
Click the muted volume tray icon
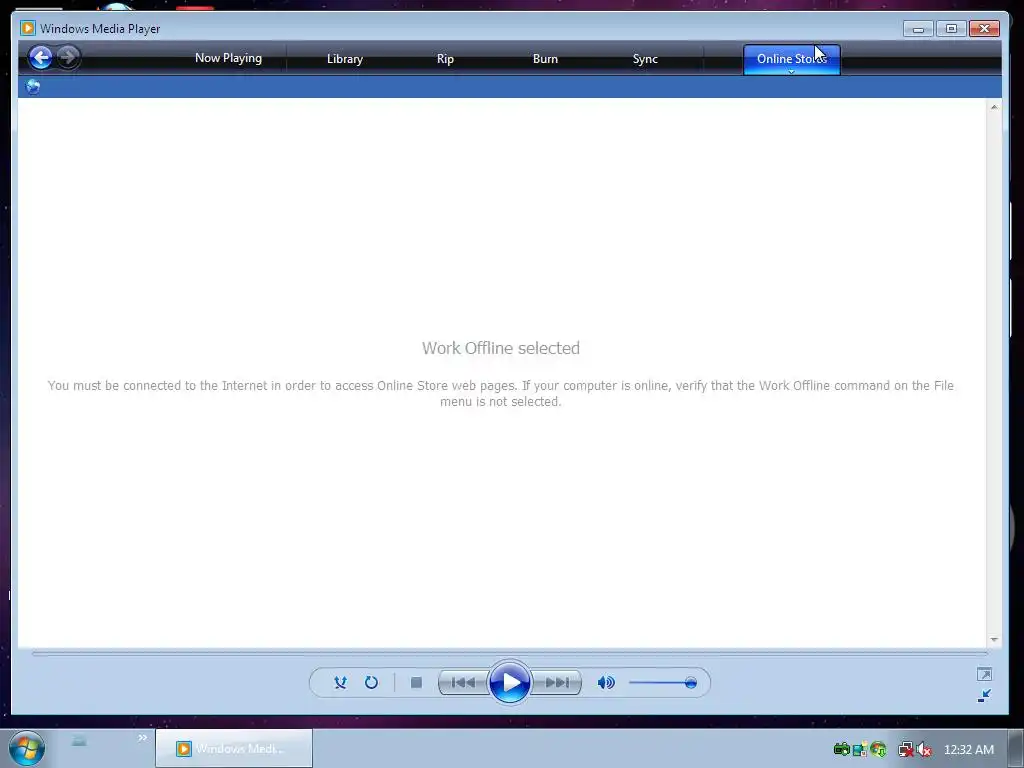pyautogui.click(x=923, y=749)
